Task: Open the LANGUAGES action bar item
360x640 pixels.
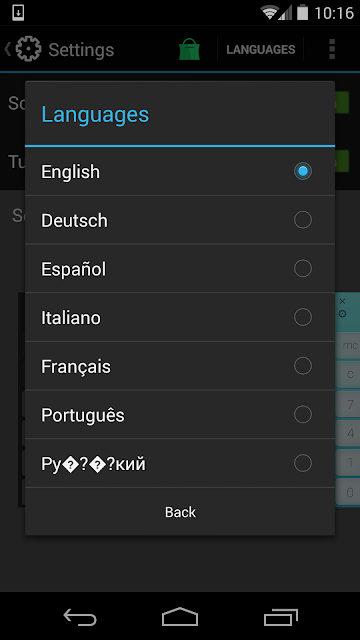Action: (x=260, y=49)
